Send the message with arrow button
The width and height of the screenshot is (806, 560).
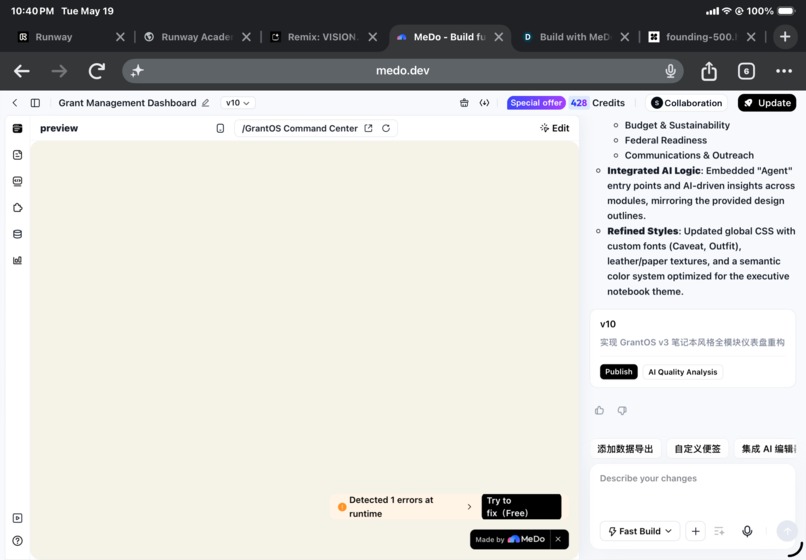tap(786, 531)
